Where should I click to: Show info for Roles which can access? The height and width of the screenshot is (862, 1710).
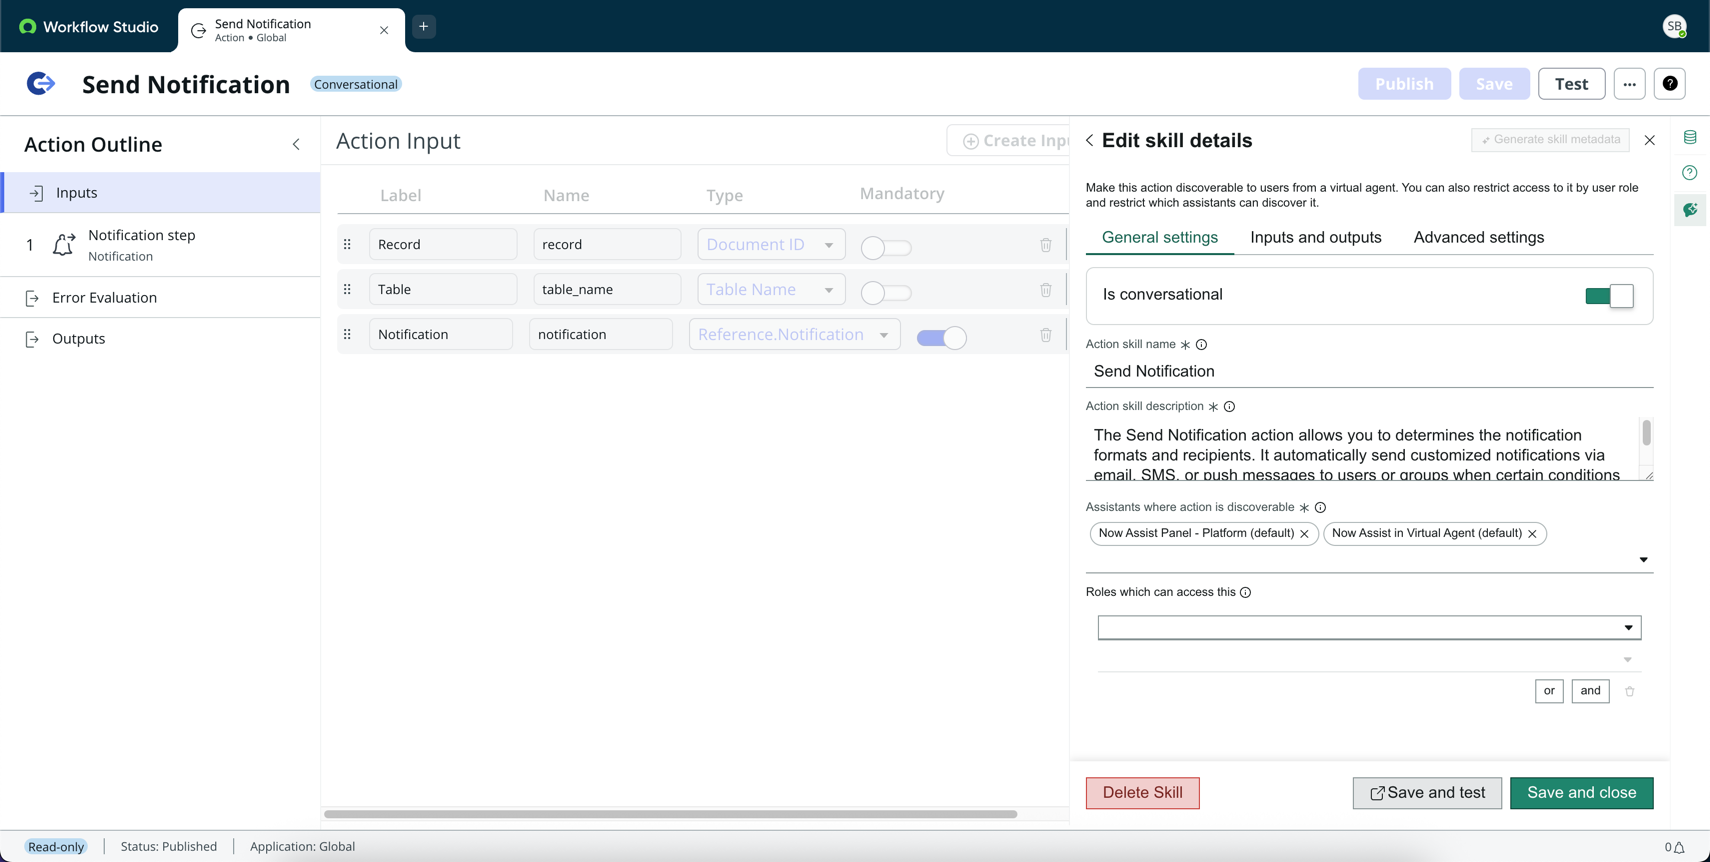(x=1246, y=593)
